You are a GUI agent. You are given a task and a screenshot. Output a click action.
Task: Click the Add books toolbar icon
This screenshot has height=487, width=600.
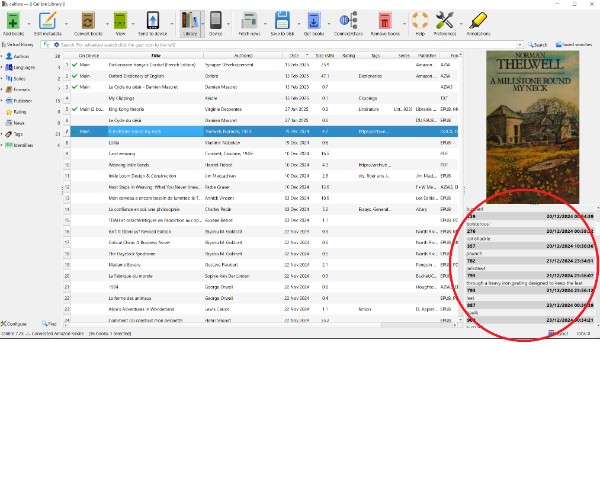click(13, 22)
